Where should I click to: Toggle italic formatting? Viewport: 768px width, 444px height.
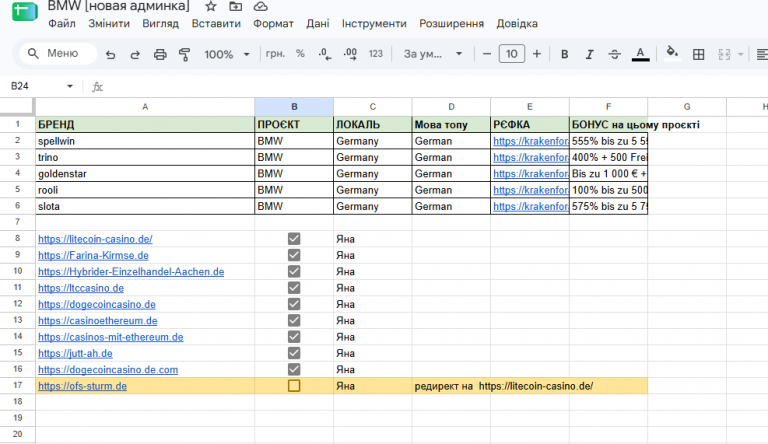pyautogui.click(x=589, y=54)
